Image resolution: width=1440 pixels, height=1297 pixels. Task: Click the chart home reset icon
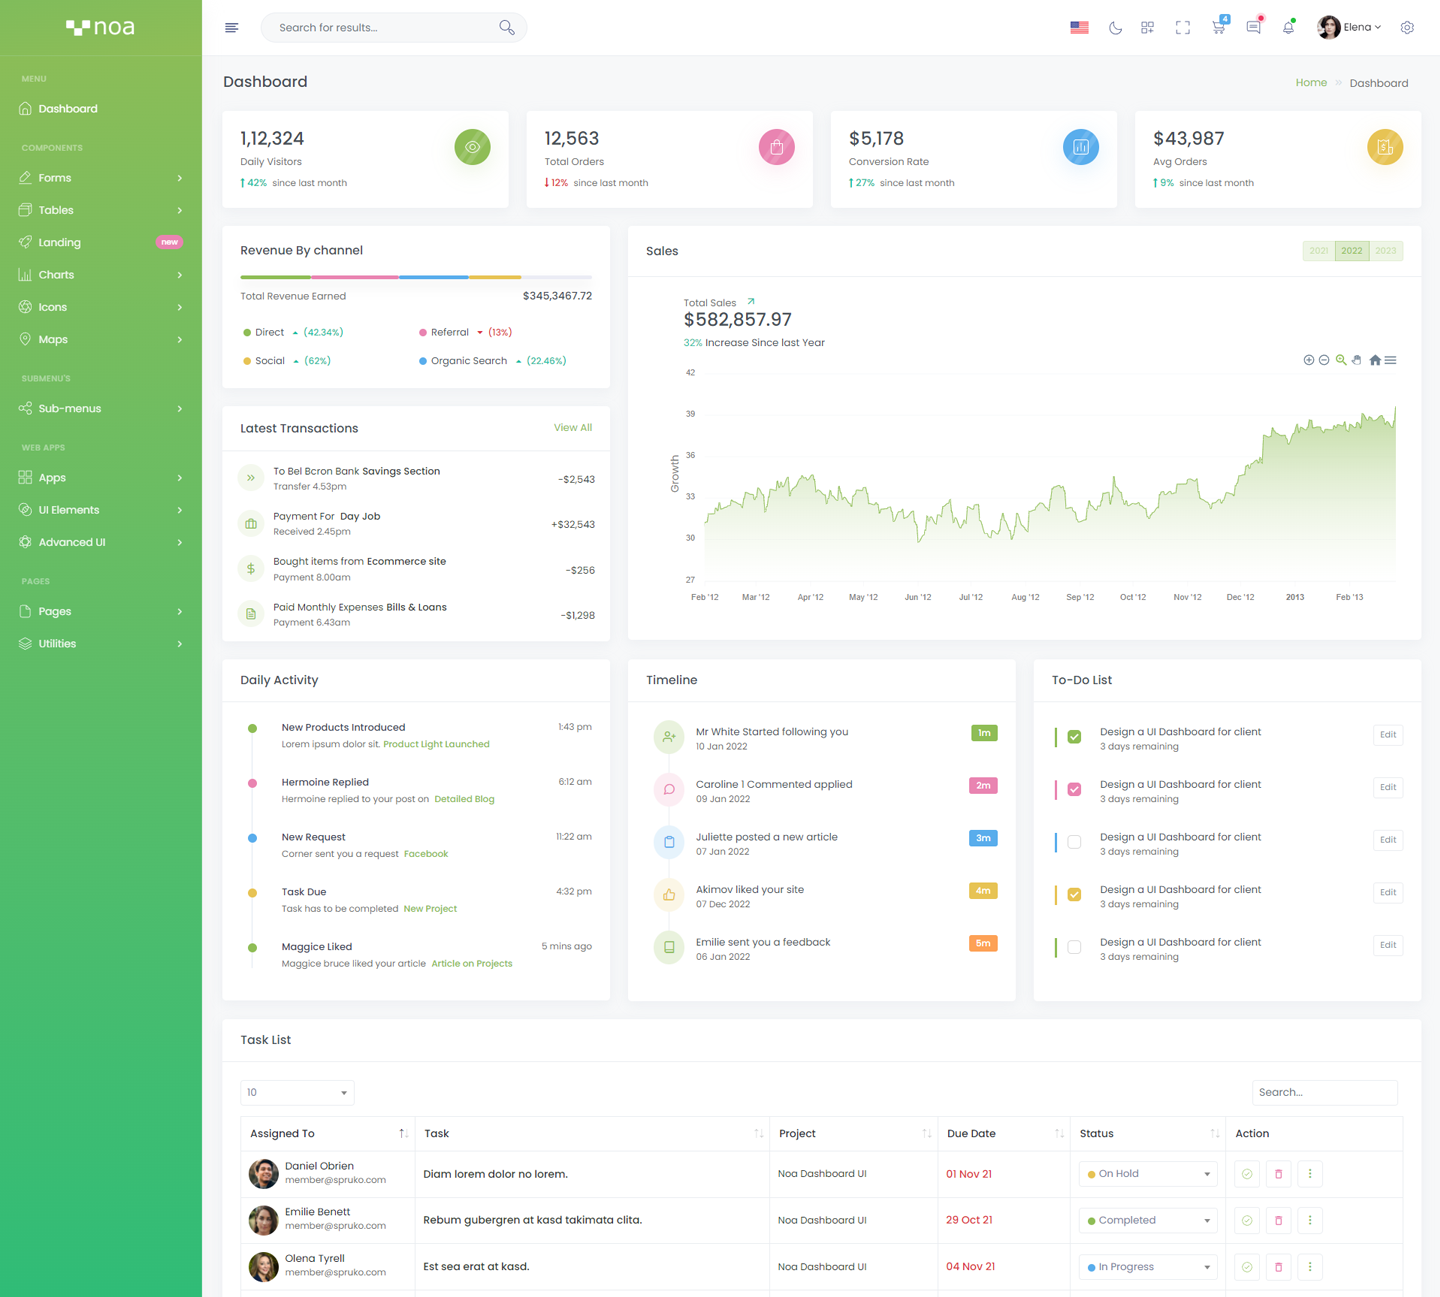click(1375, 360)
